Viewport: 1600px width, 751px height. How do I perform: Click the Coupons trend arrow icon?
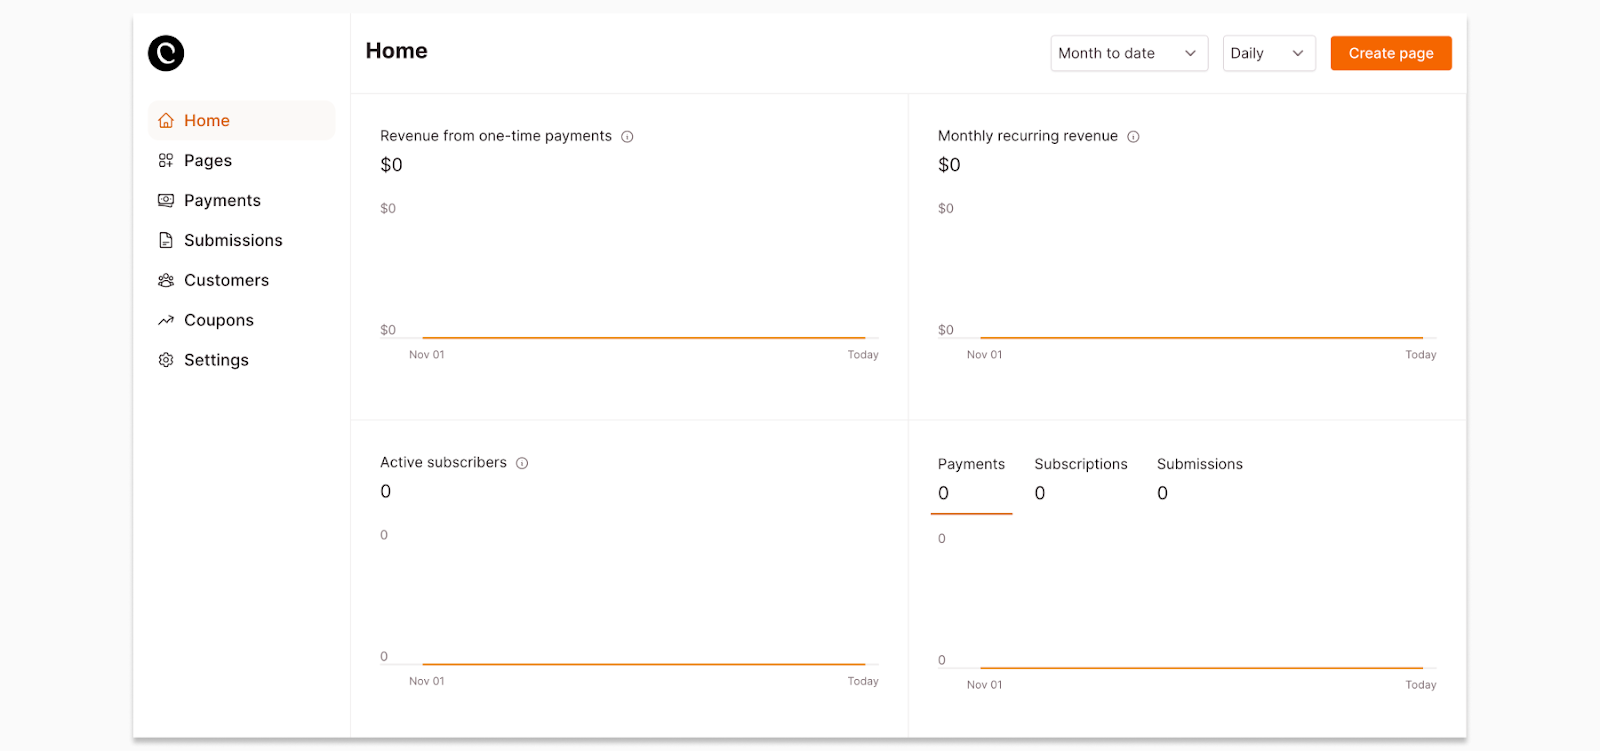[x=166, y=321]
